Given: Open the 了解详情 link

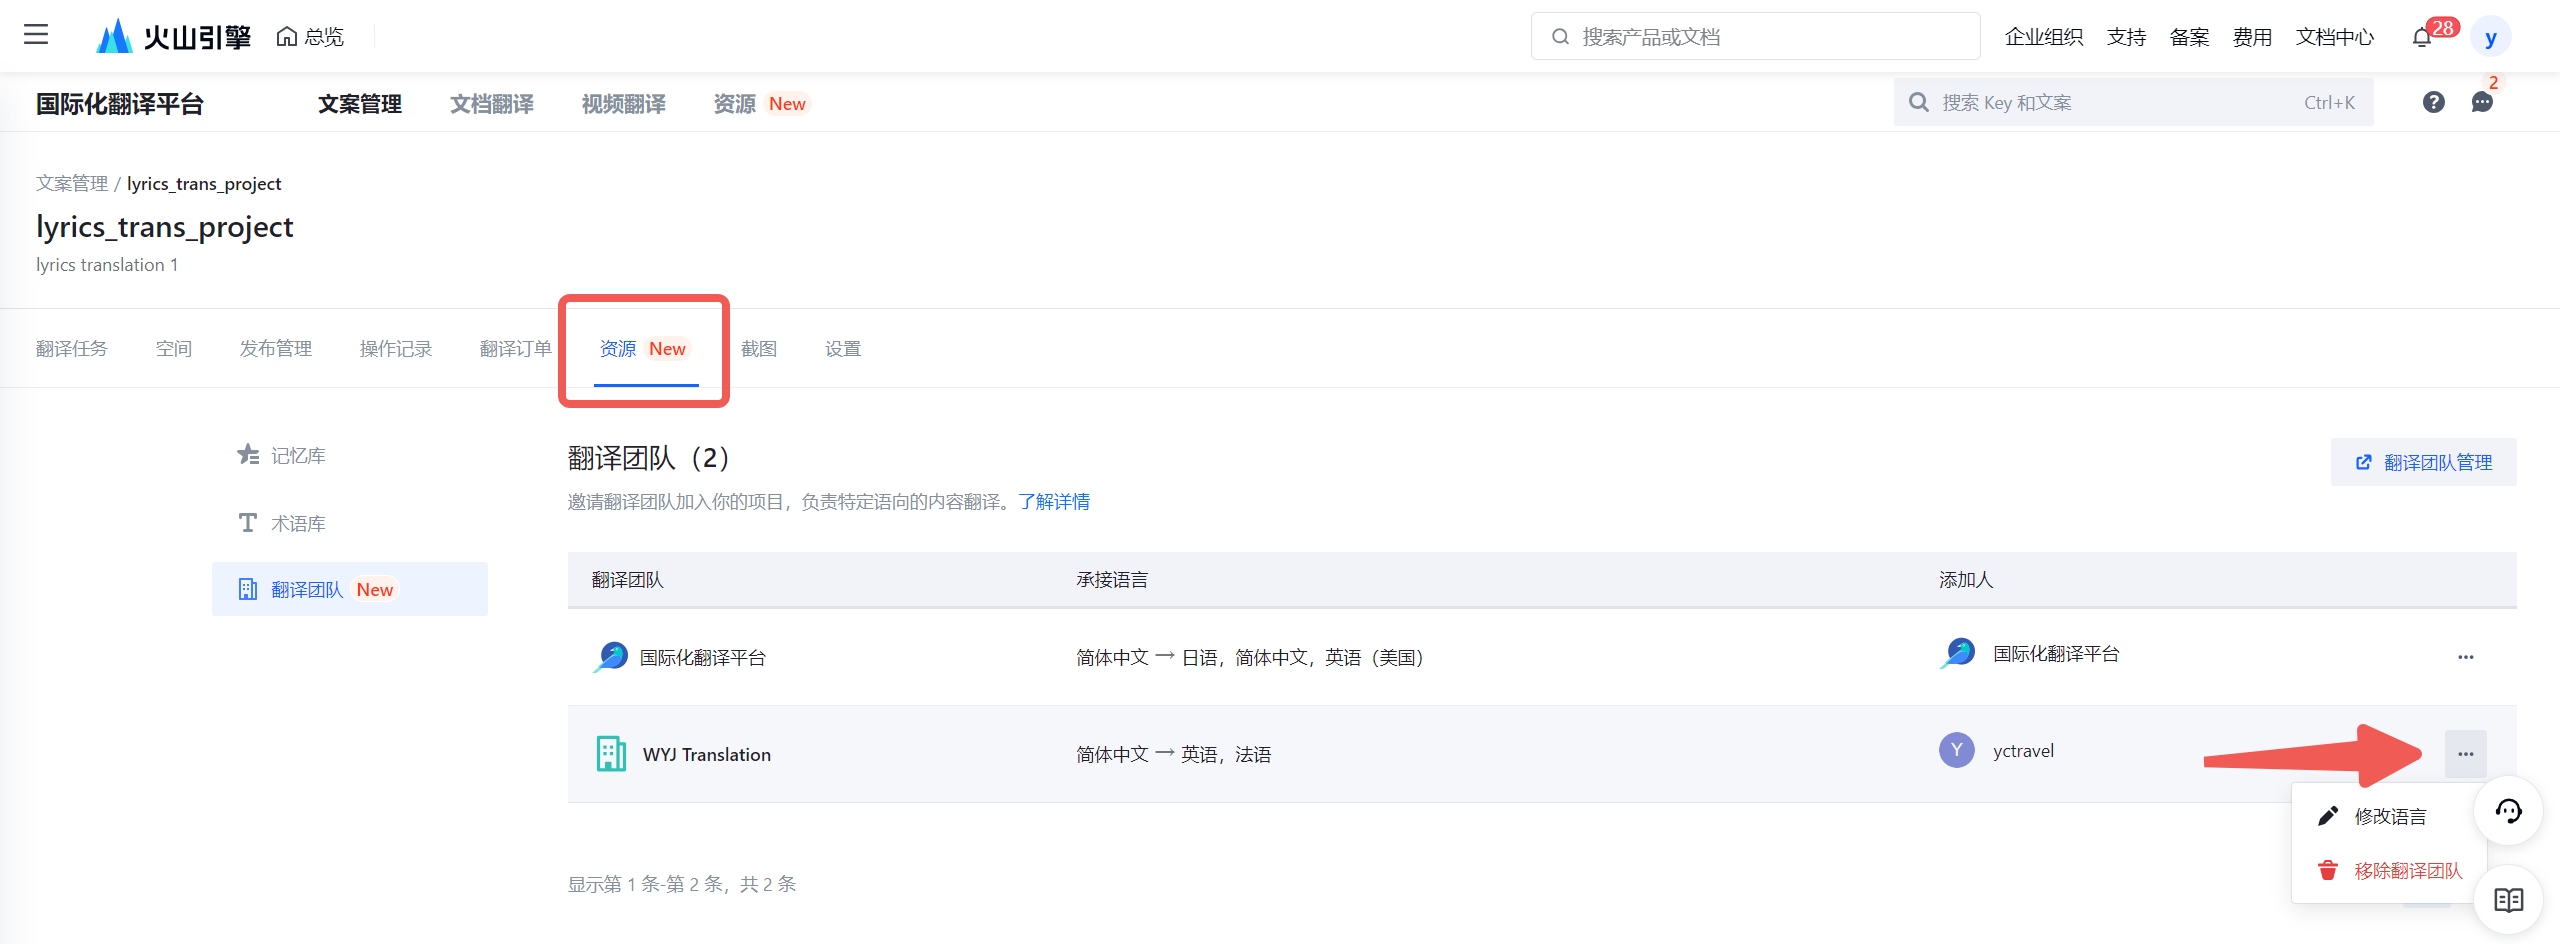Looking at the screenshot, I should click(1054, 501).
